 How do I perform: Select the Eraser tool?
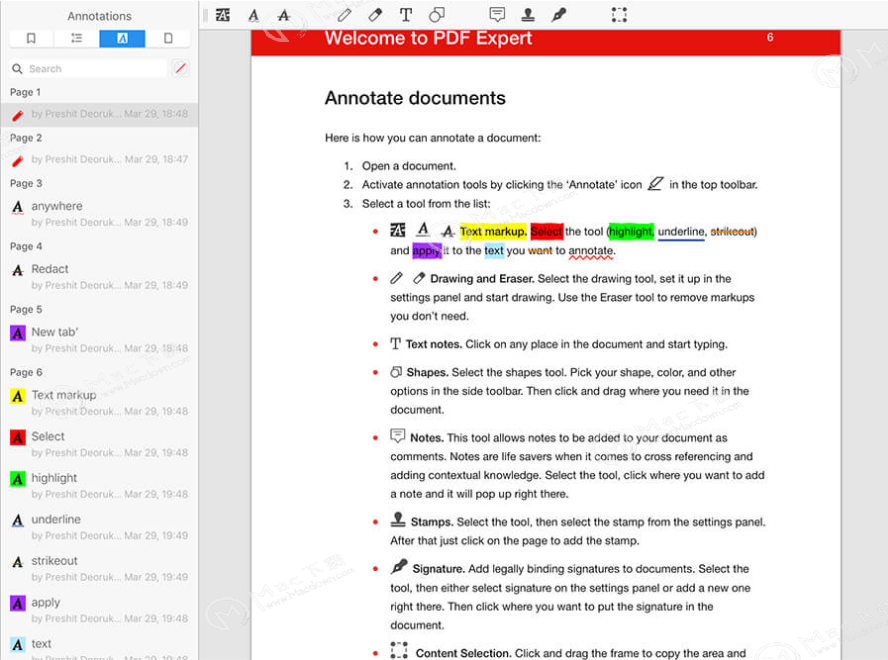(x=375, y=15)
